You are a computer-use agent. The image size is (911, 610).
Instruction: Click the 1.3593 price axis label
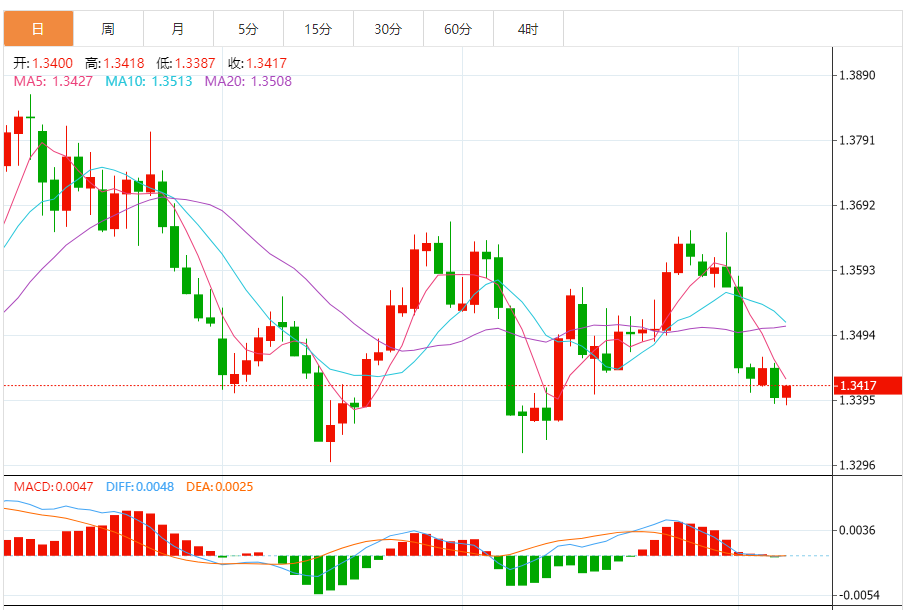click(x=858, y=271)
